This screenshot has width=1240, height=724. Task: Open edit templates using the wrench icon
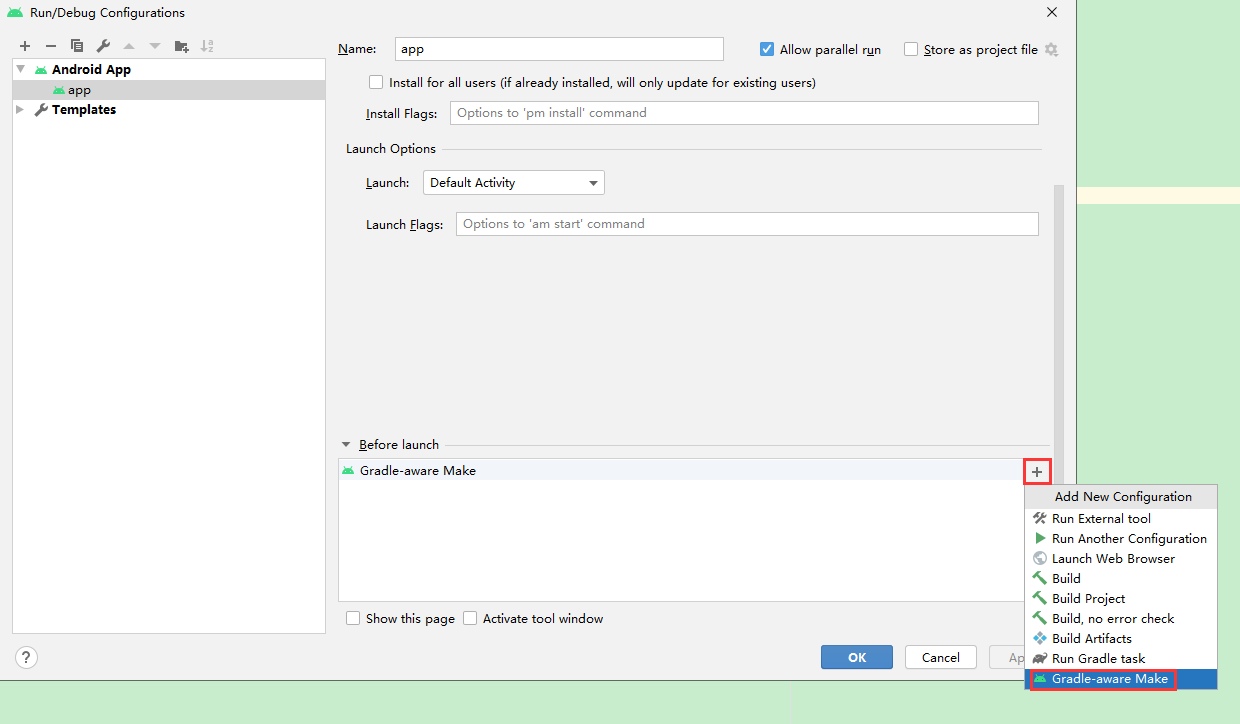[102, 45]
